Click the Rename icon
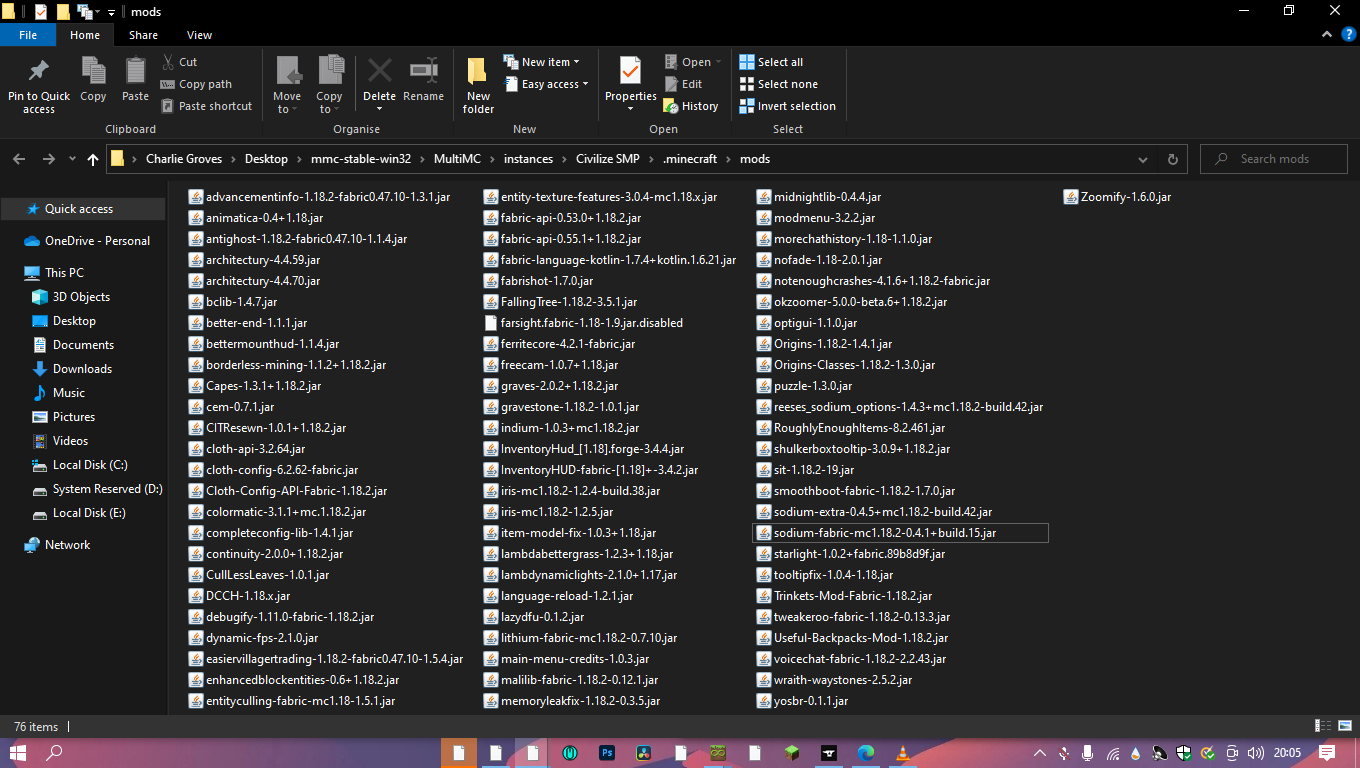 [x=423, y=71]
